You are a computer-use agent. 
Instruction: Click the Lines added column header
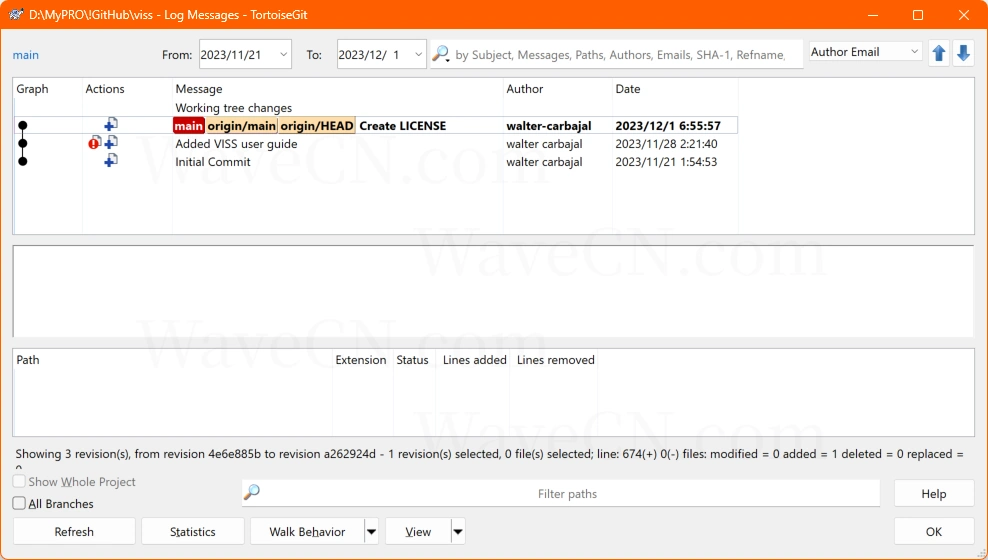pyautogui.click(x=474, y=360)
